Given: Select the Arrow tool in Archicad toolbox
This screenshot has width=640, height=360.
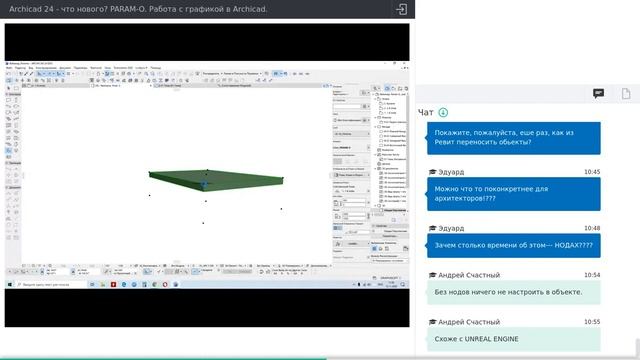Looking at the screenshot, I should [9, 88].
